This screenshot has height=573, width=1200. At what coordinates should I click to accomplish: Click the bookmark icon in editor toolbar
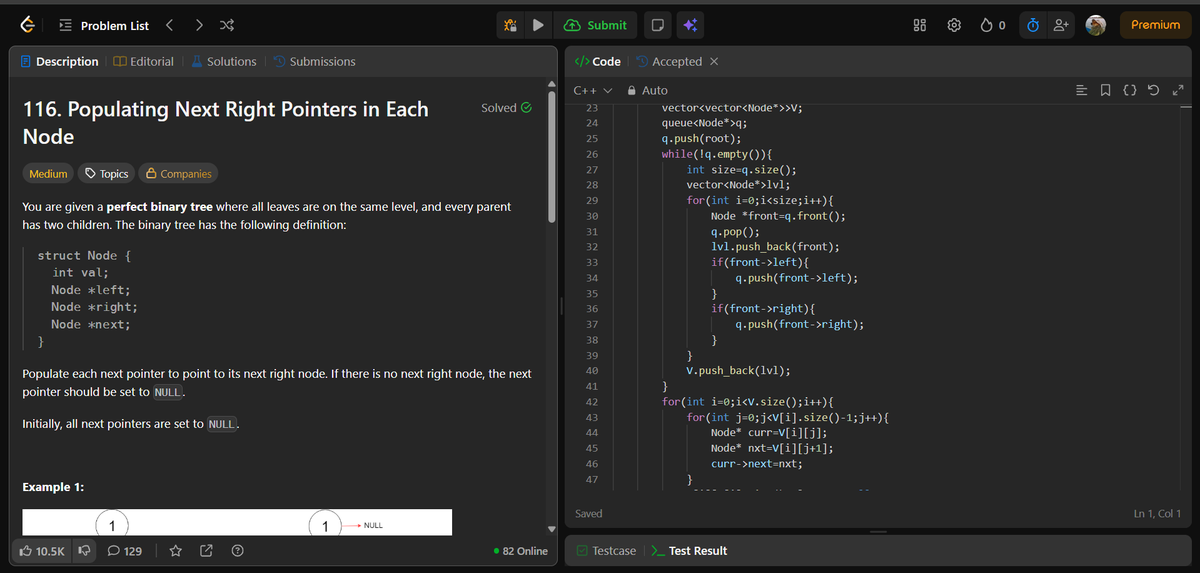click(x=1104, y=90)
